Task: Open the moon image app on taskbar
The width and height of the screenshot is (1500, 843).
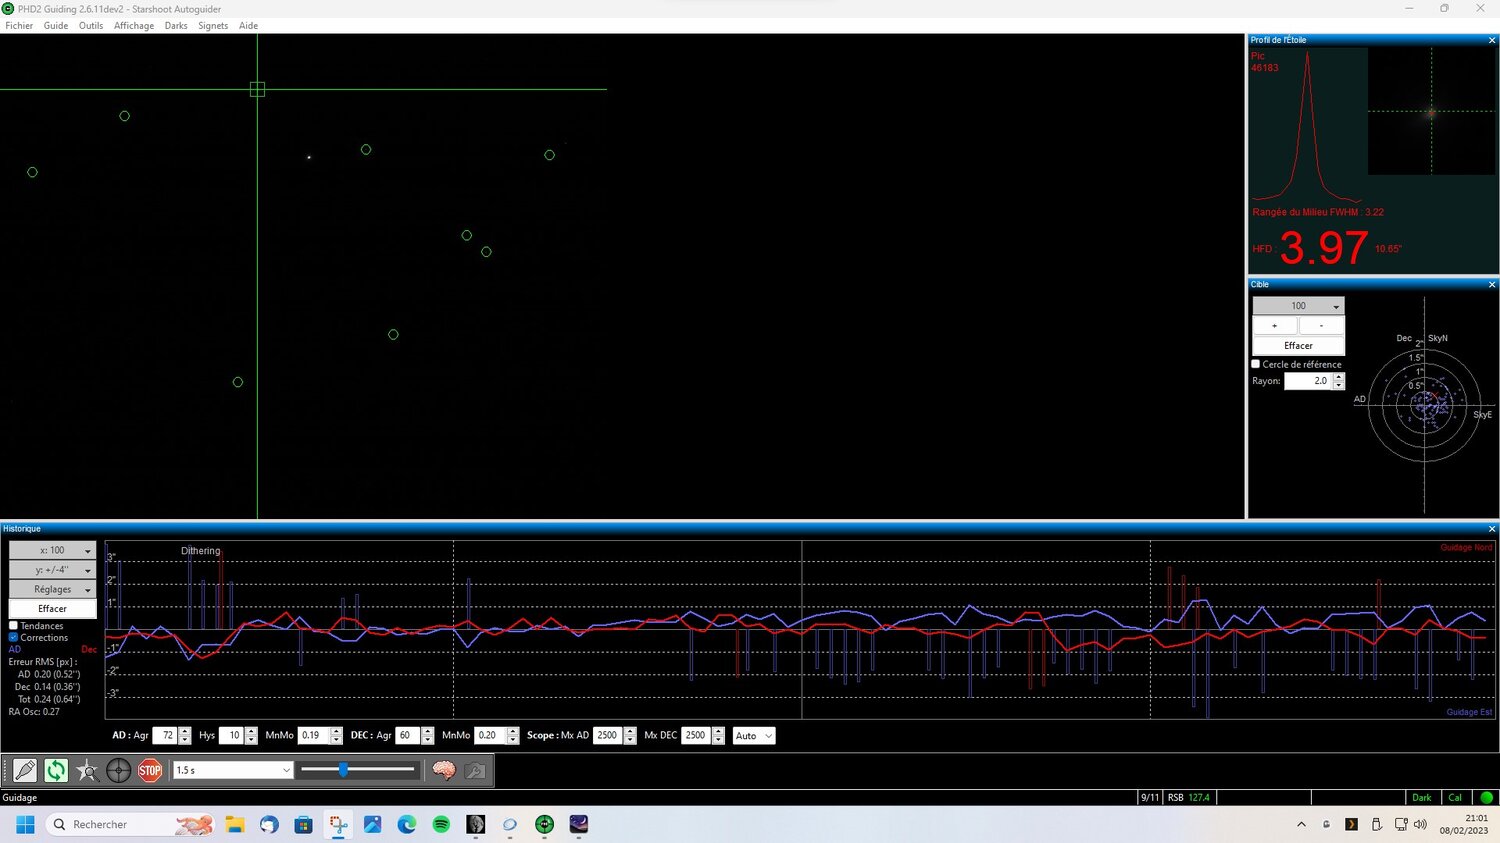Action: 476,824
